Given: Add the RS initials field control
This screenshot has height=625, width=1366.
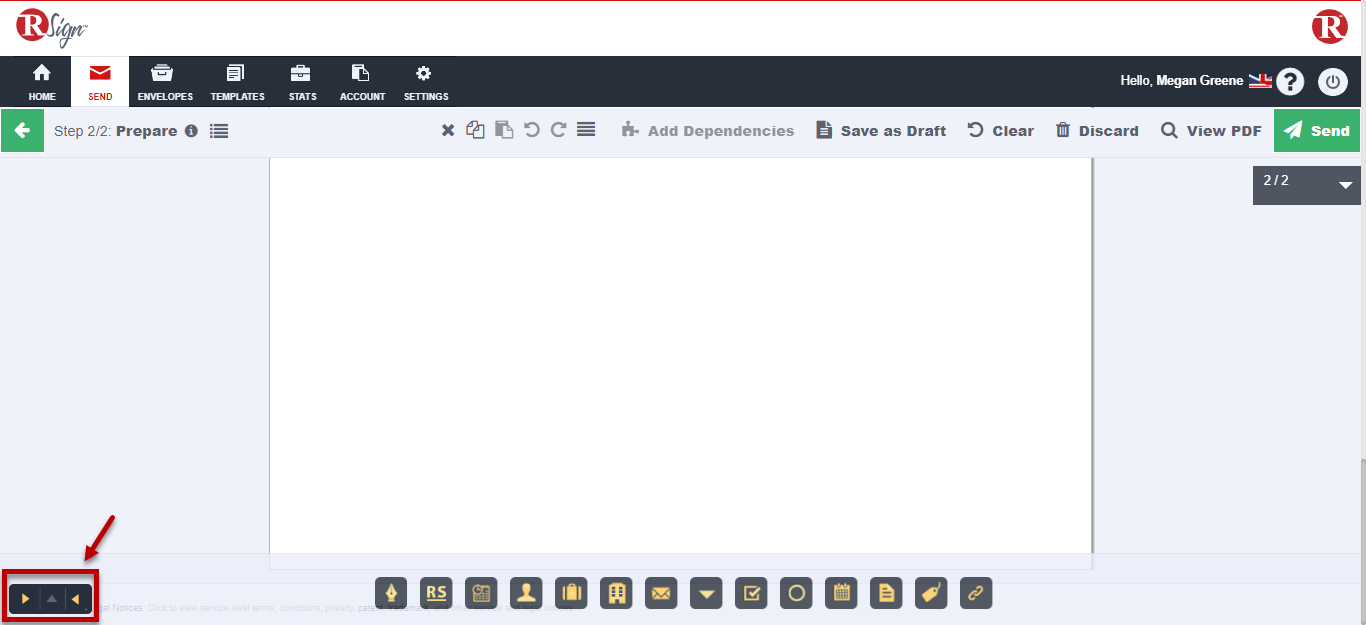Looking at the screenshot, I should coord(436,593).
